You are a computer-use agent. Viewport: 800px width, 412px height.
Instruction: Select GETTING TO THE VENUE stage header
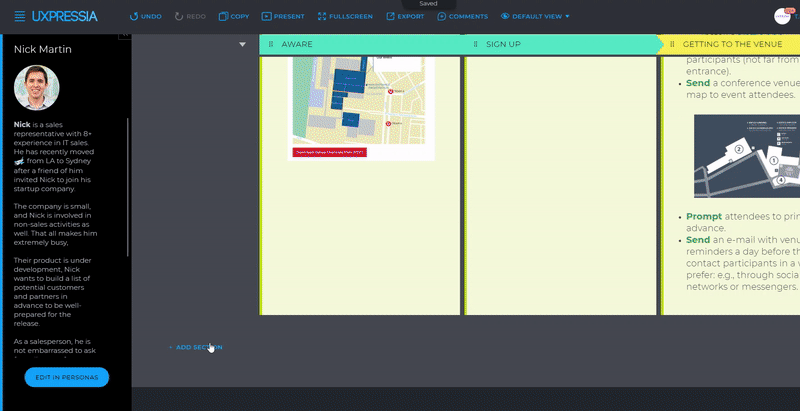pos(730,44)
